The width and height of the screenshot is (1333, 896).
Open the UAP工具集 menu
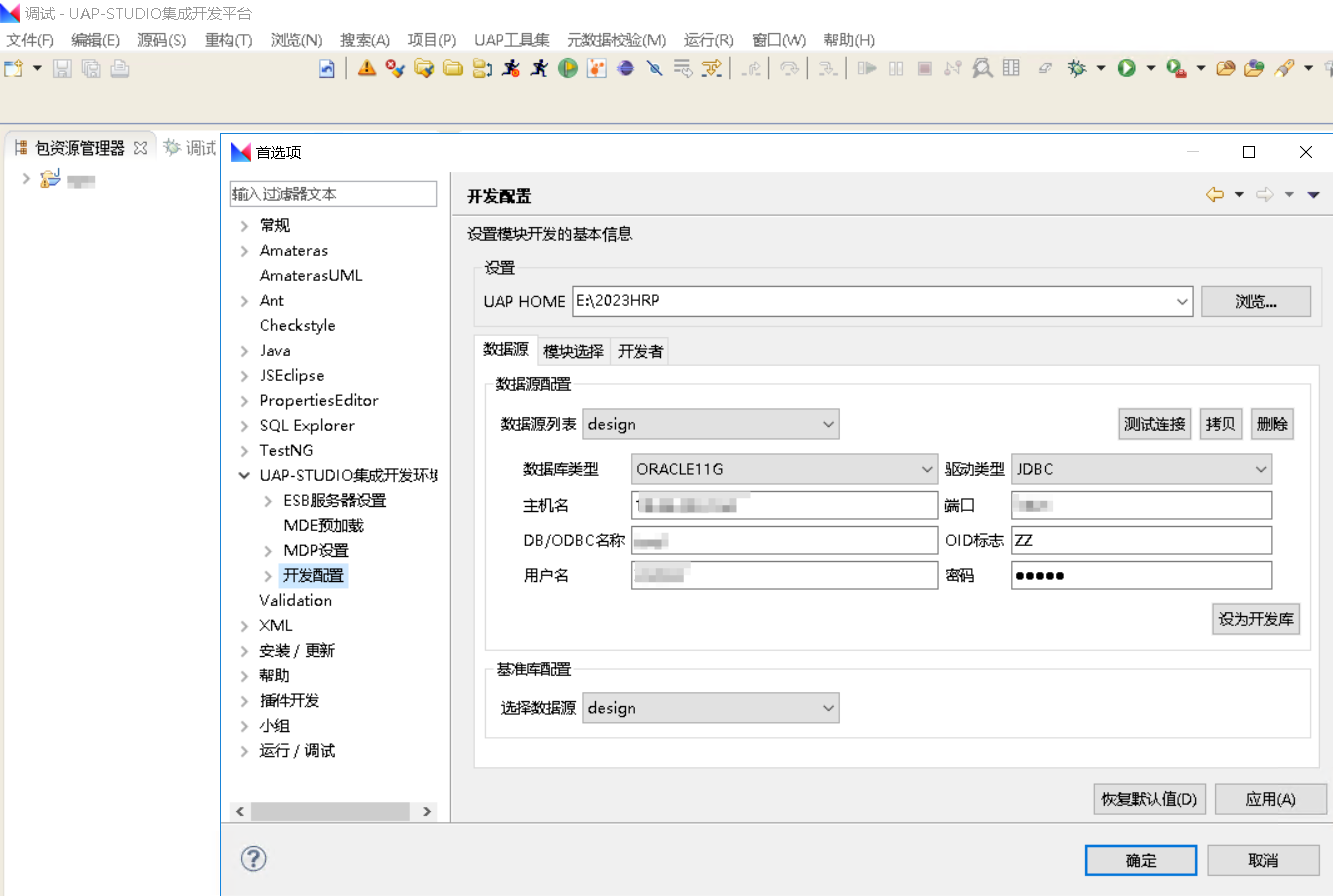click(512, 40)
